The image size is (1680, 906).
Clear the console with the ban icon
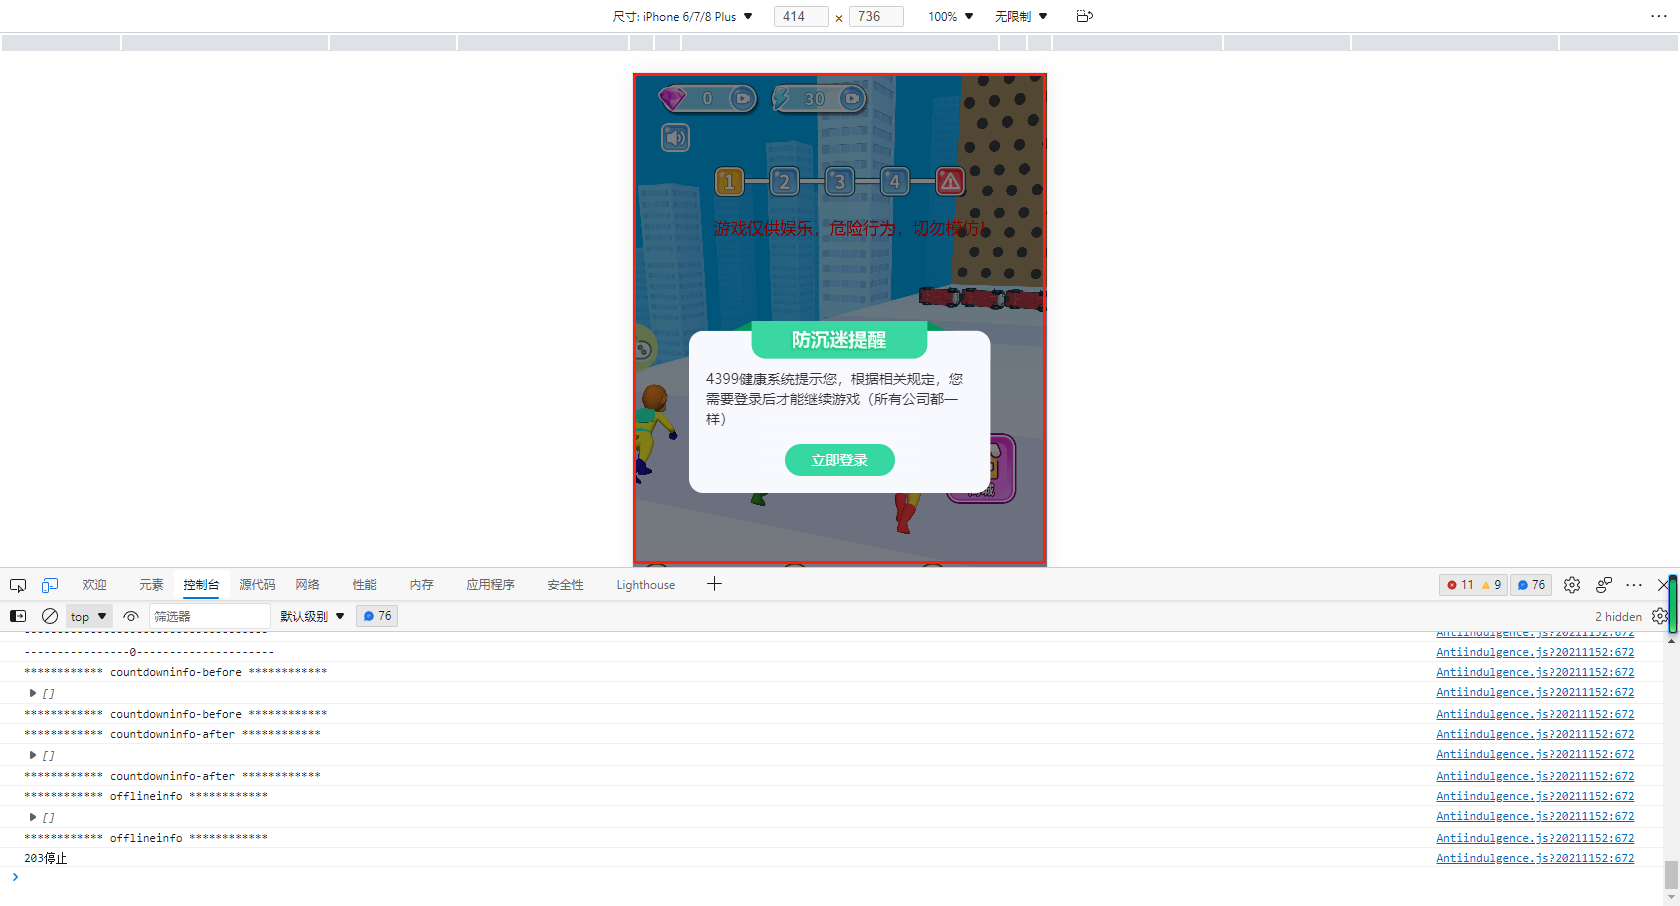click(x=50, y=616)
